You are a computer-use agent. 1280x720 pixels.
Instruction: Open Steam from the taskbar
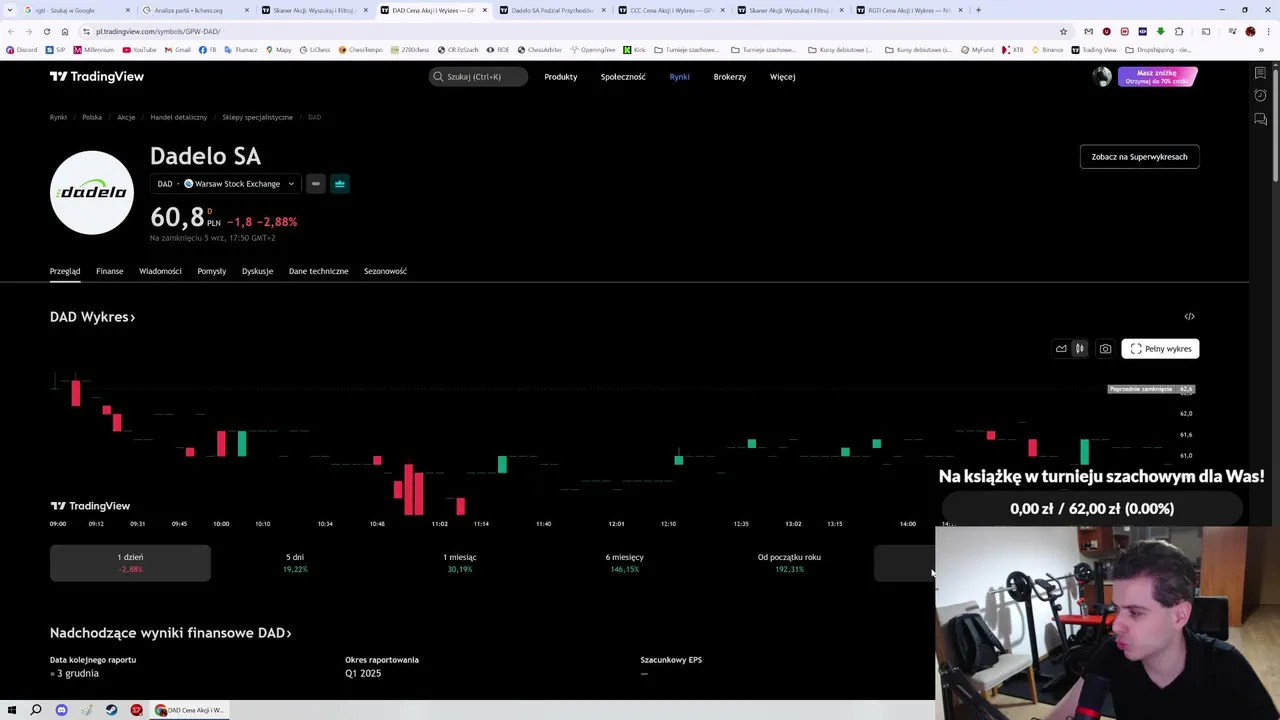click(x=111, y=710)
